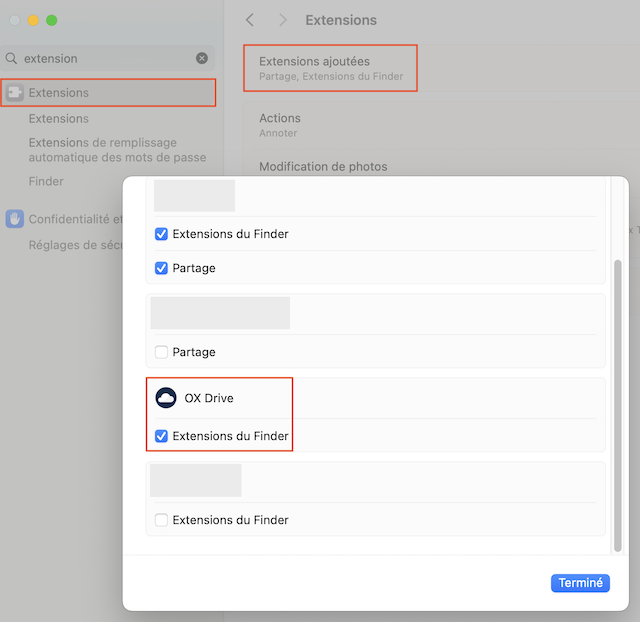Enable the unchecked Partage checkbox
This screenshot has width=640, height=622.
pos(161,352)
